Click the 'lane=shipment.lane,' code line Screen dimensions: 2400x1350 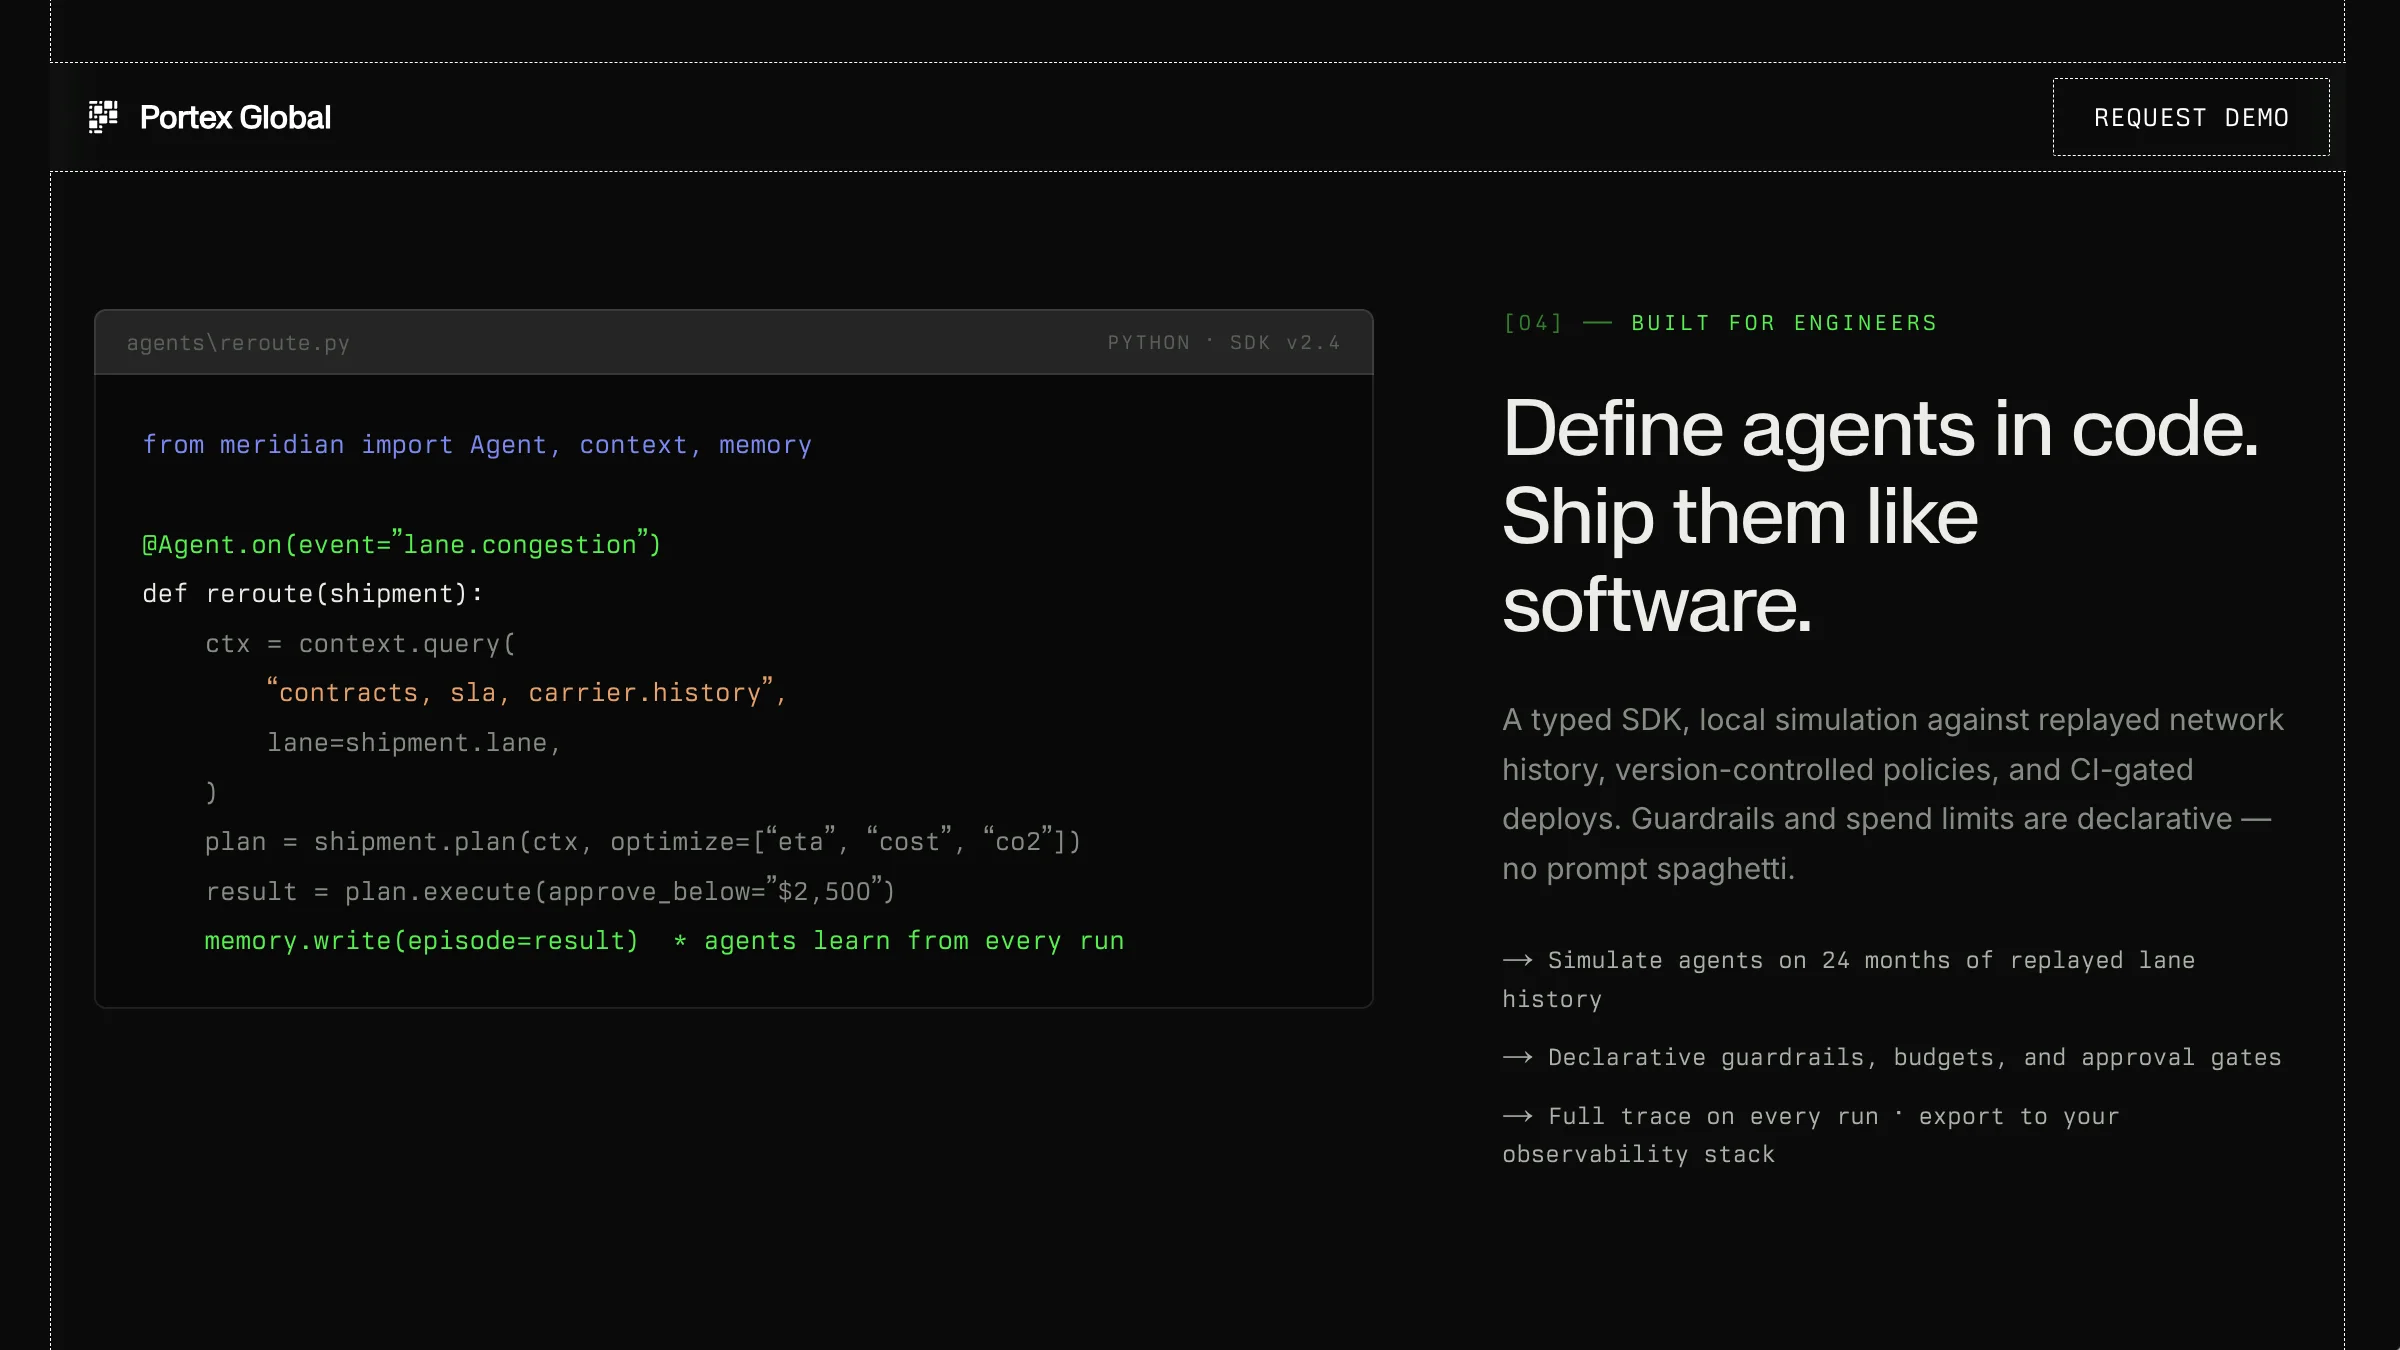[414, 743]
